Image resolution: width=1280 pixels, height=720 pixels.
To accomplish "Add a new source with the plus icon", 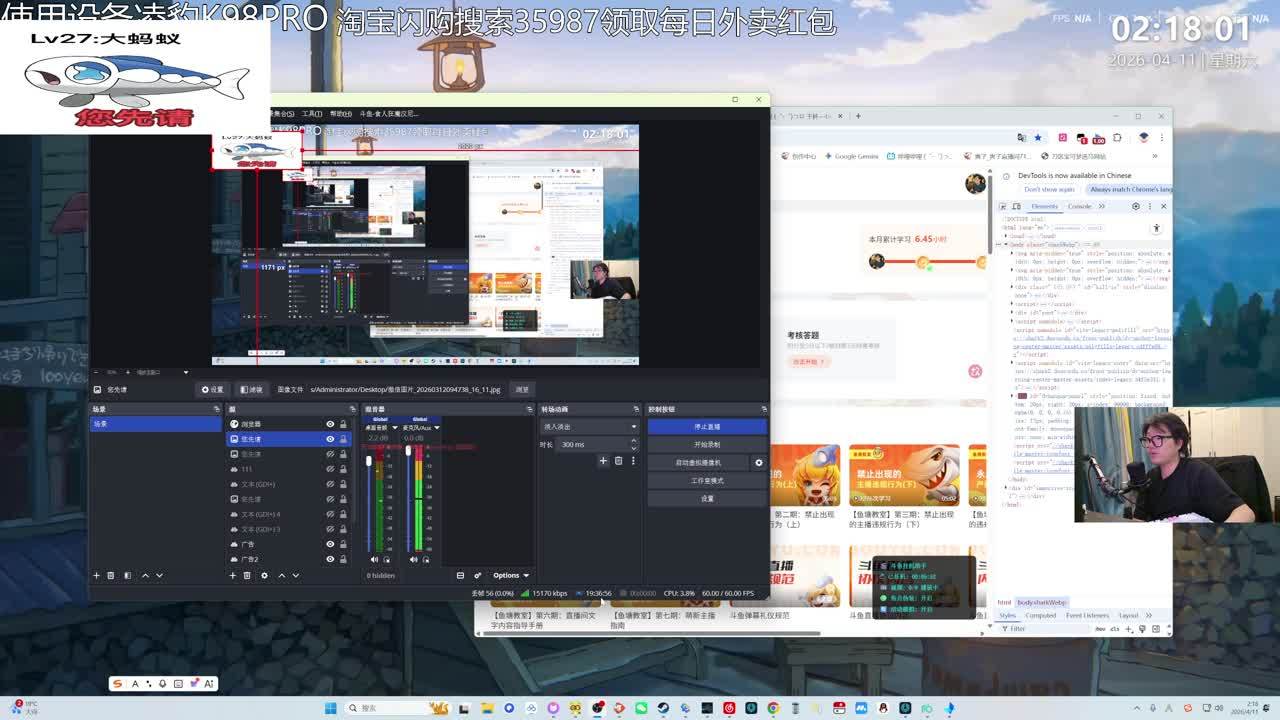I will point(233,575).
